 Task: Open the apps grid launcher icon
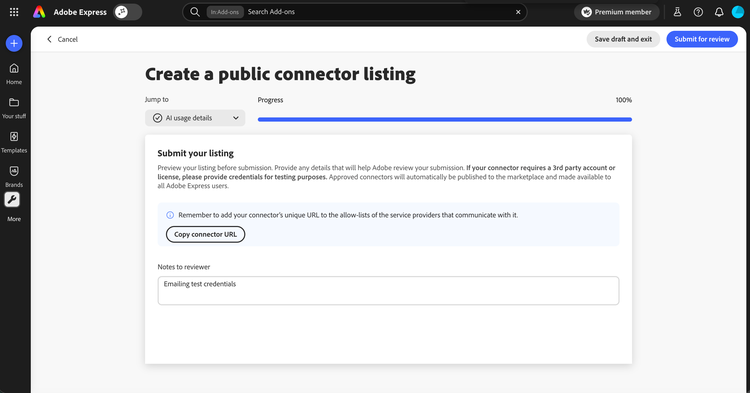click(x=14, y=12)
